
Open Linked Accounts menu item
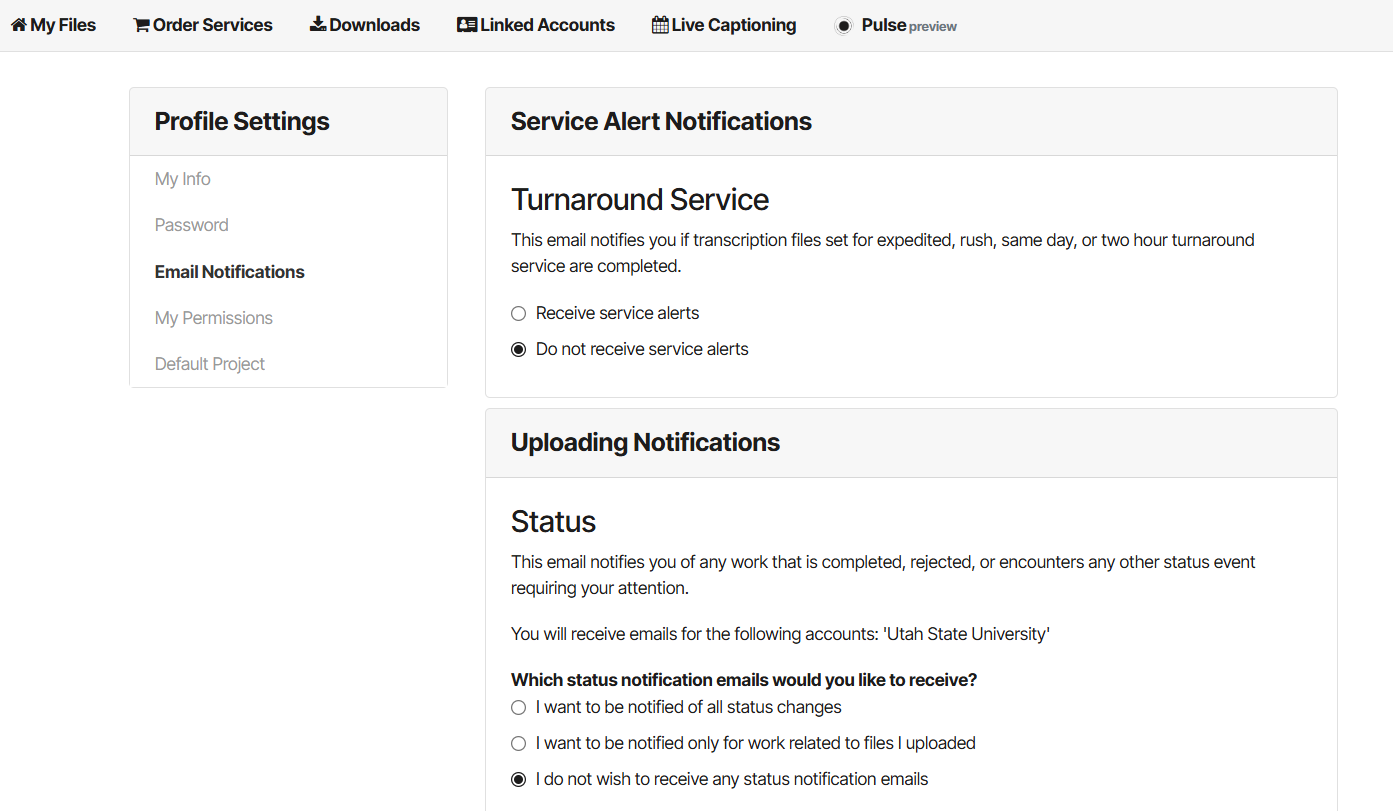point(536,25)
